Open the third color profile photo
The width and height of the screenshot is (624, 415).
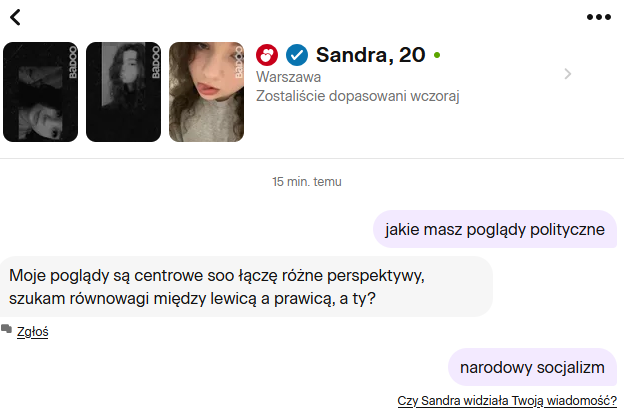pos(207,92)
